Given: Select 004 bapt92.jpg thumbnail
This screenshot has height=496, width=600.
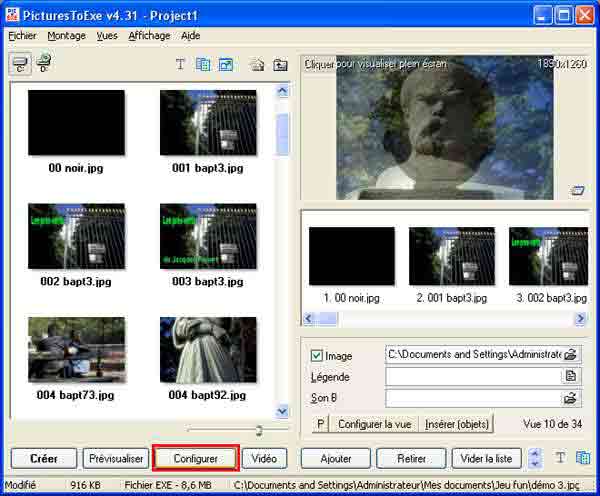Looking at the screenshot, I should 208,350.
